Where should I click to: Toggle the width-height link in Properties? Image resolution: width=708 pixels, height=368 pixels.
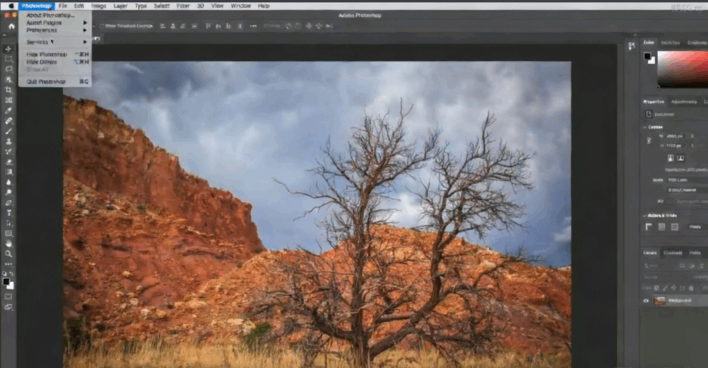[x=649, y=141]
